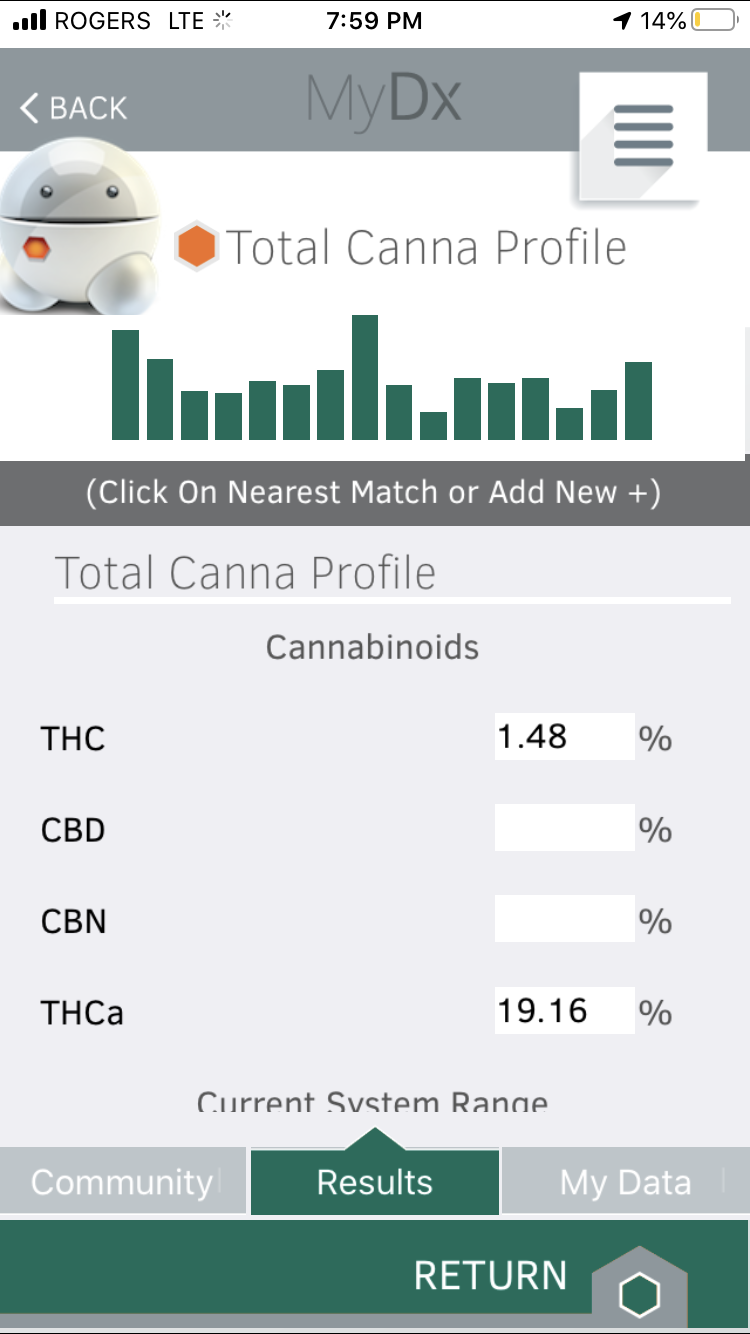The width and height of the screenshot is (750, 1334).
Task: Tap the MyDx logo in the header
Action: (x=384, y=100)
